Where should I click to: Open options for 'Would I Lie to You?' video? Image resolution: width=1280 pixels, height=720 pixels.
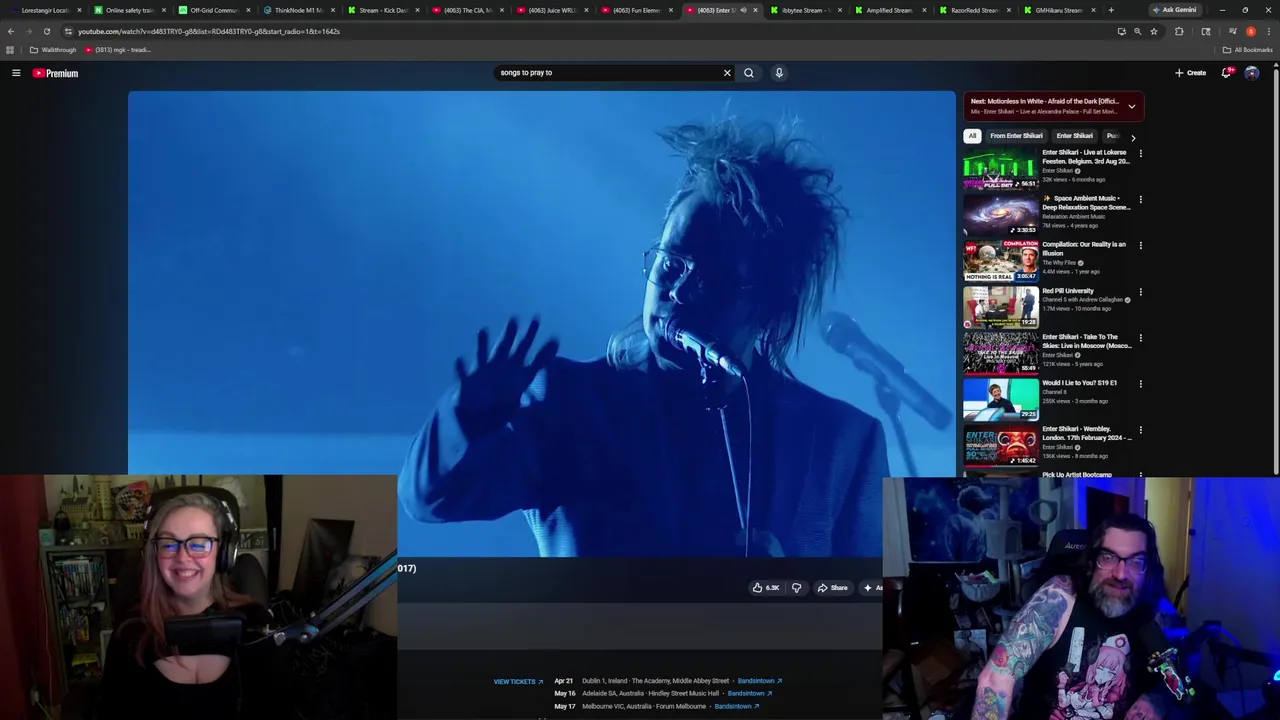(1140, 384)
